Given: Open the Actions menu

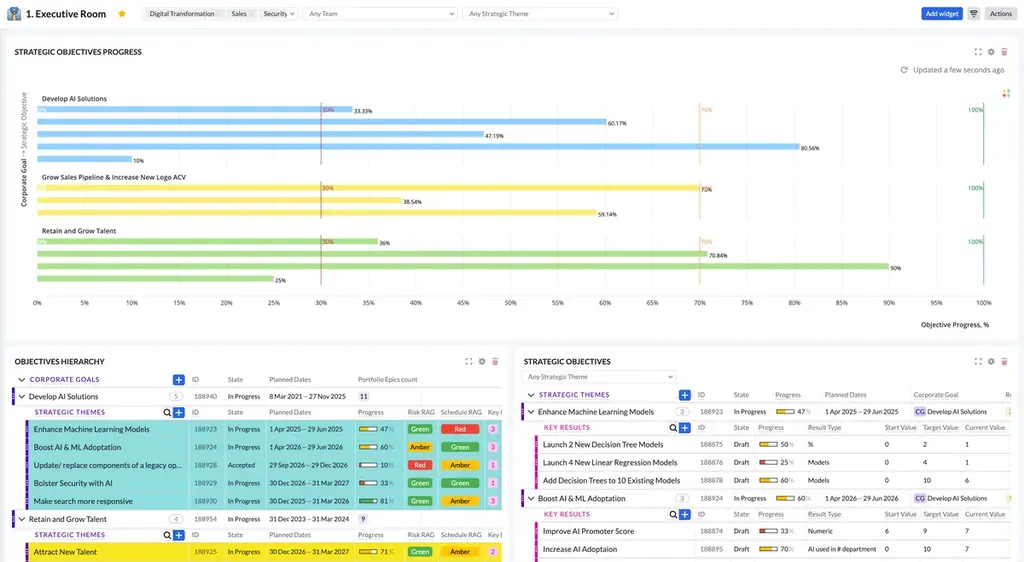Looking at the screenshot, I should (x=1000, y=14).
